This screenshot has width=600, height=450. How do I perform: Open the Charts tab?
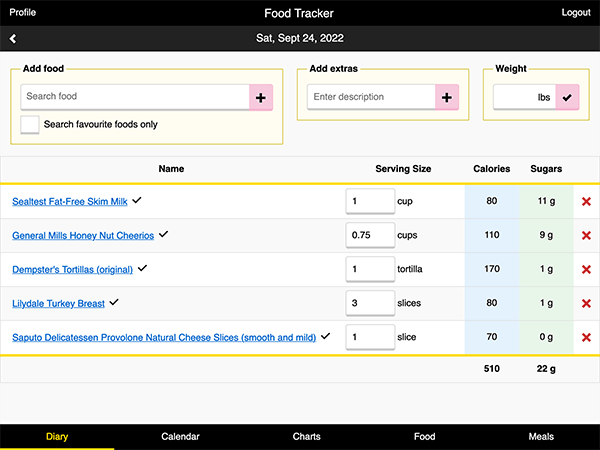click(x=307, y=437)
